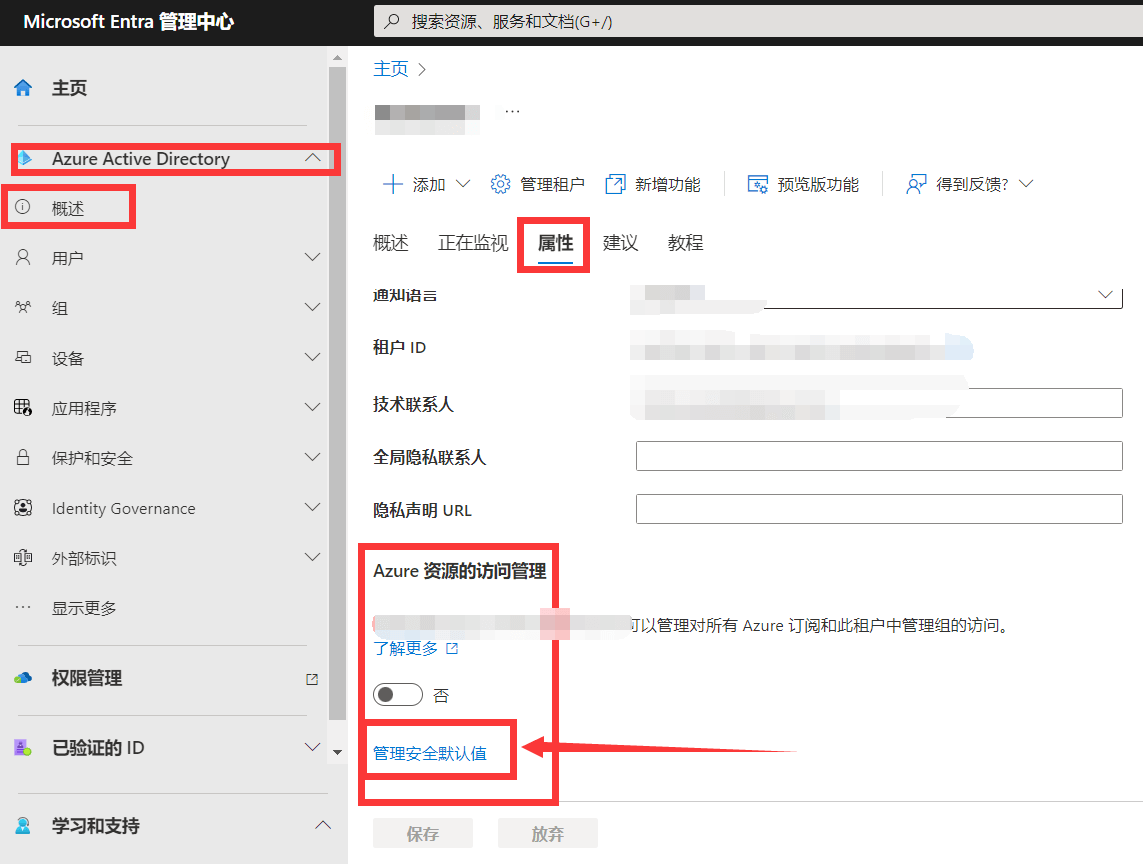This screenshot has height=864, width=1143.
Task: Click 主页 in the breadcrumb
Action: 391,69
